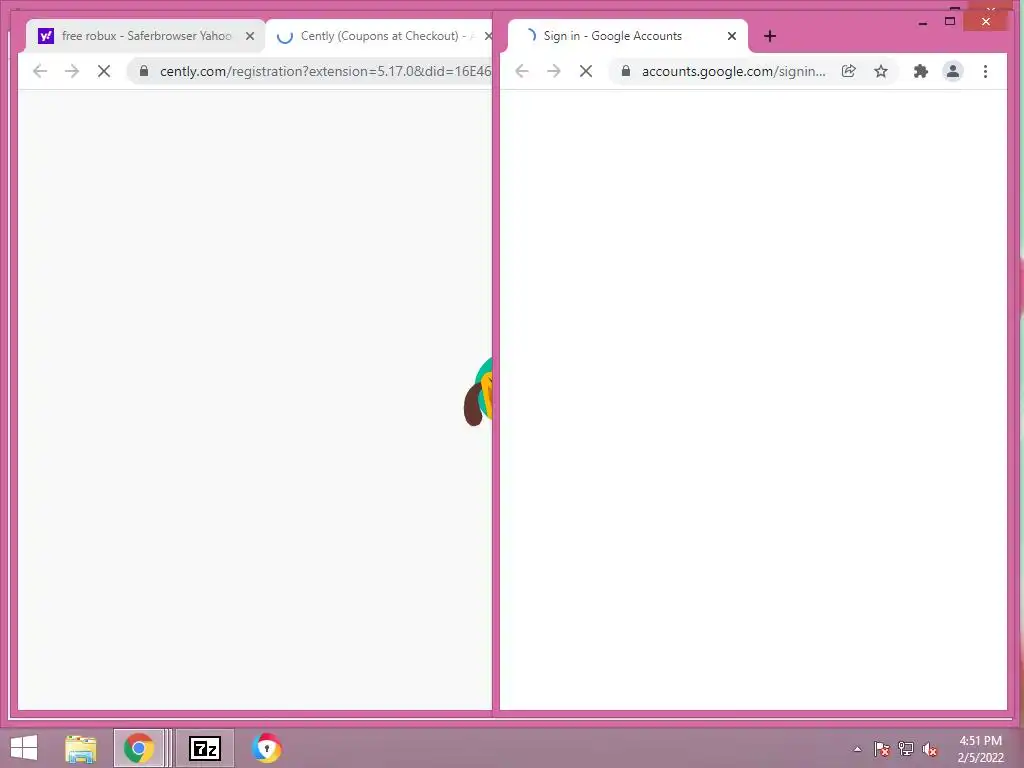
Task: Open the shielded browser taskbar icon
Action: click(x=266, y=748)
